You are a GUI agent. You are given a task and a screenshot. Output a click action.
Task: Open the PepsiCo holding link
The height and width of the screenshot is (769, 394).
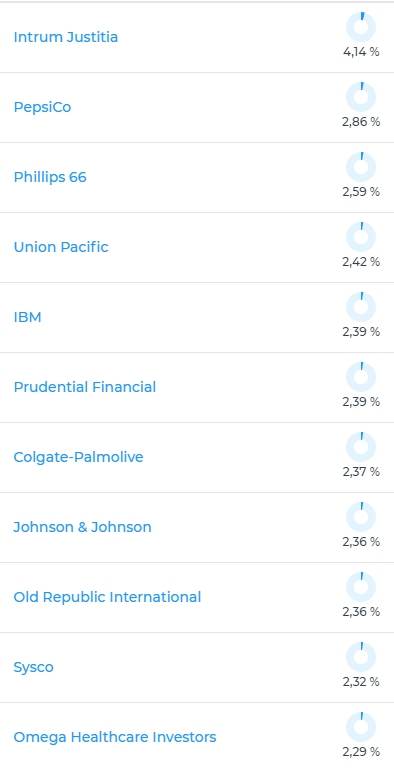42,107
